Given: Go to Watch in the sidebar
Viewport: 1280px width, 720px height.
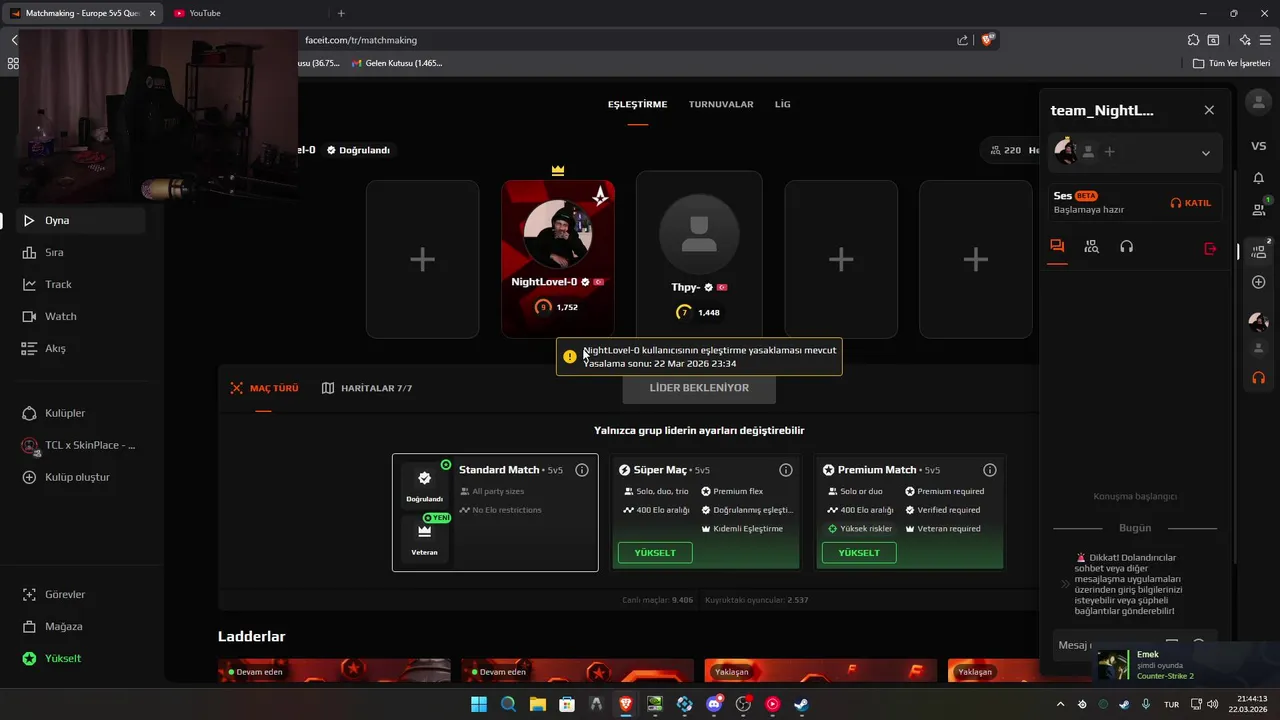Looking at the screenshot, I should click(80, 316).
